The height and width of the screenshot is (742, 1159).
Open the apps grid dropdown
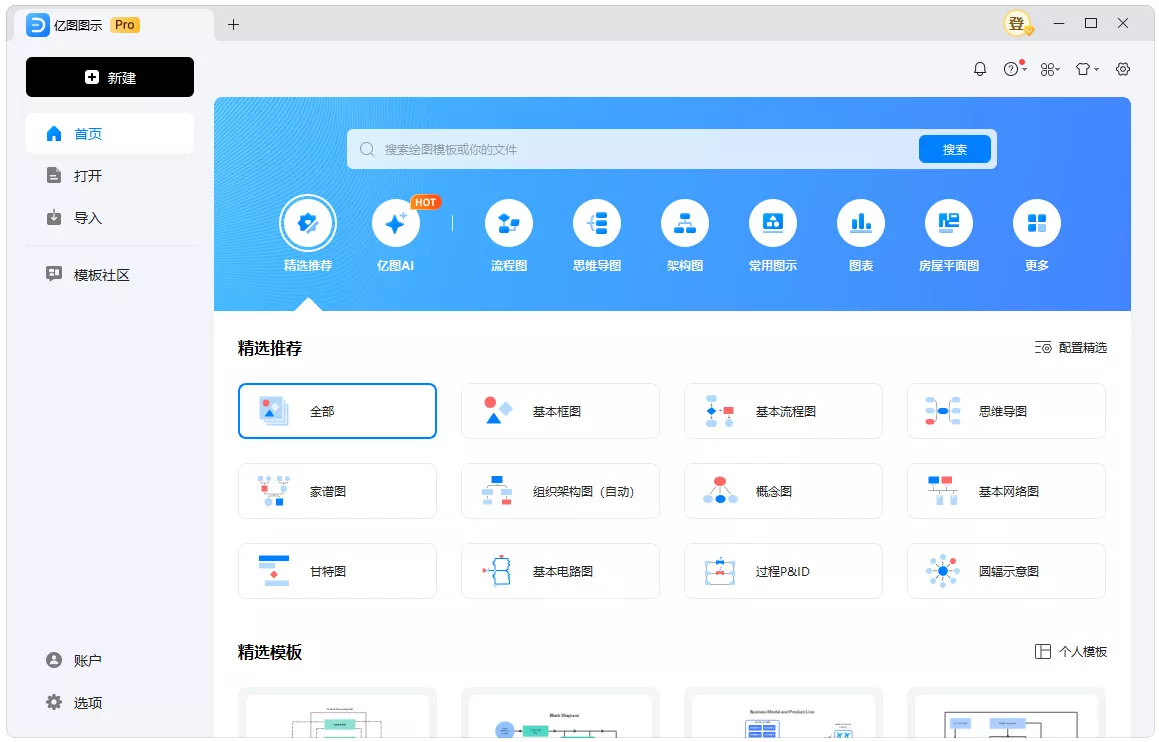(x=1050, y=68)
